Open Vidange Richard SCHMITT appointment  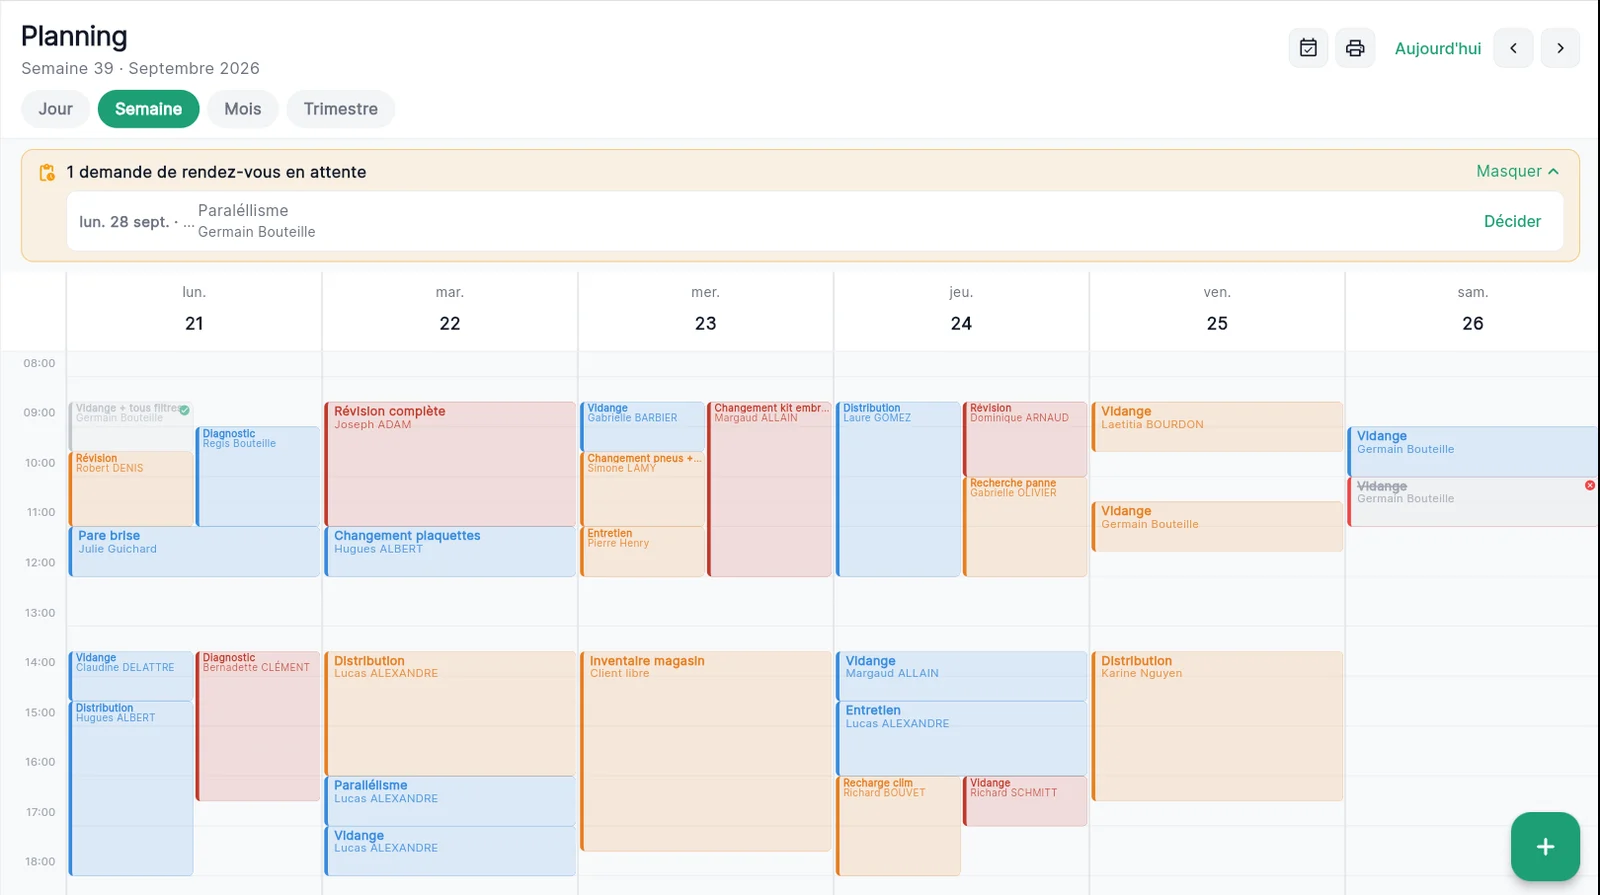pyautogui.click(x=1025, y=801)
